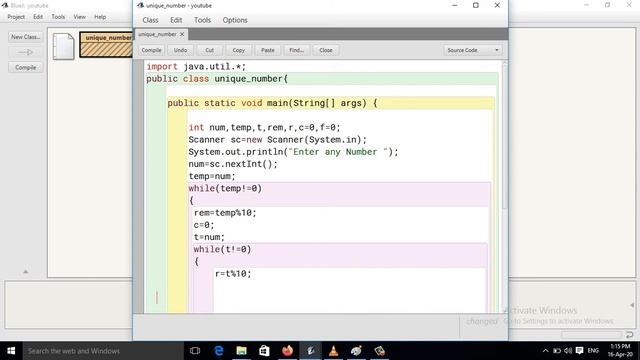The width and height of the screenshot is (640, 360).
Task: Click the 'temp=num;' line
Action: [x=212, y=176]
